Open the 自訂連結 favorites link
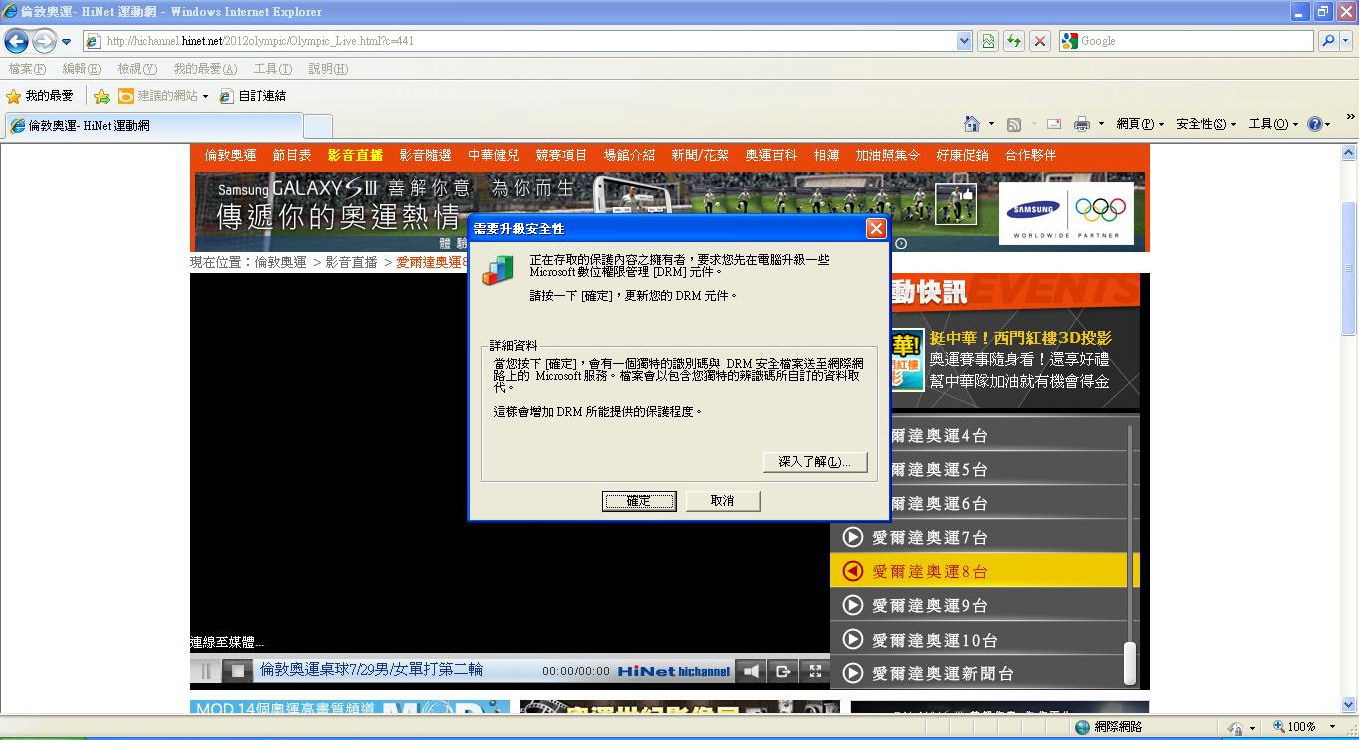1359x740 pixels. 252,96
